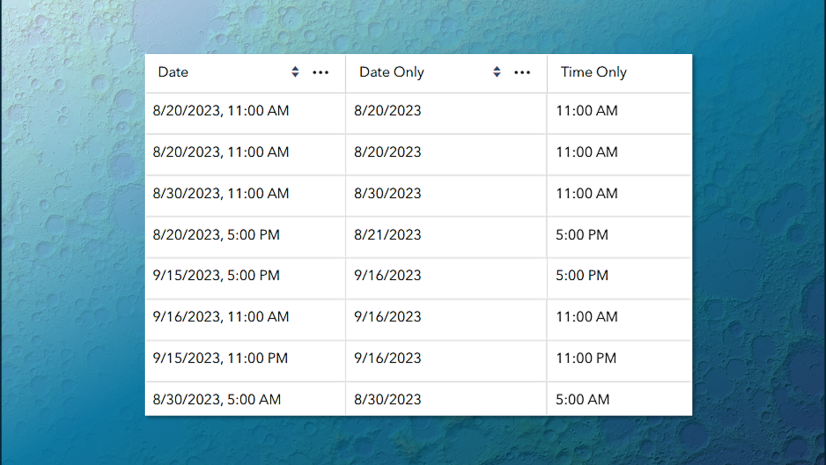Click the first row's 8/20/2023, 11:00 AM cell

click(x=221, y=111)
